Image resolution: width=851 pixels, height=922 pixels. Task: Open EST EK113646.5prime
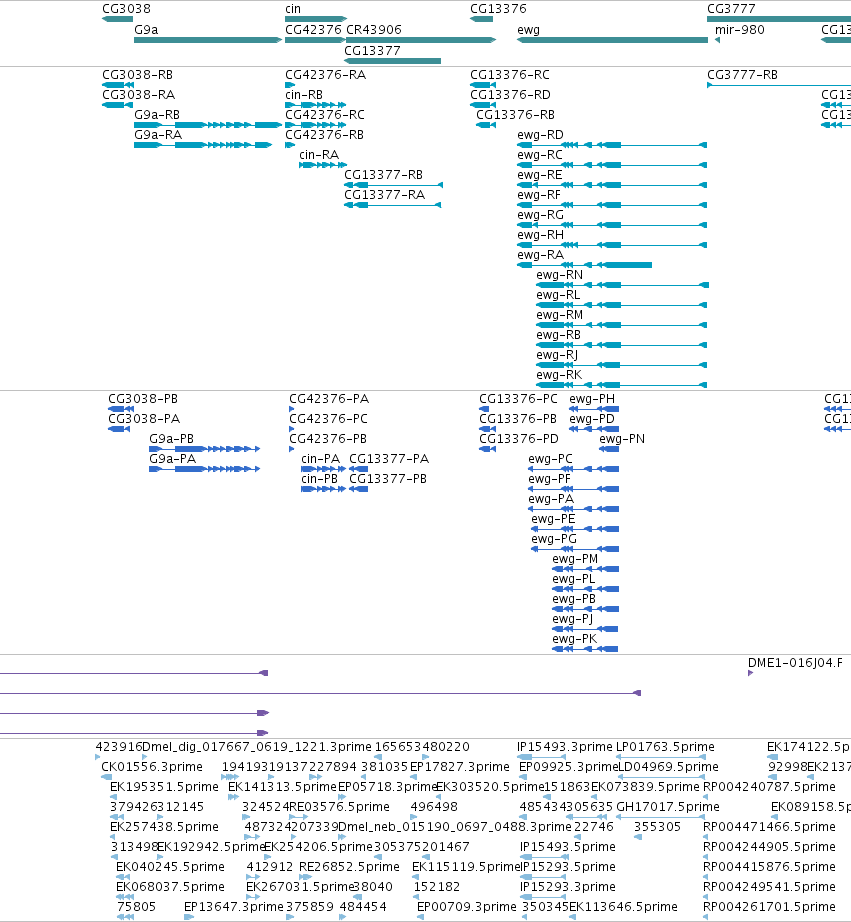click(623, 907)
